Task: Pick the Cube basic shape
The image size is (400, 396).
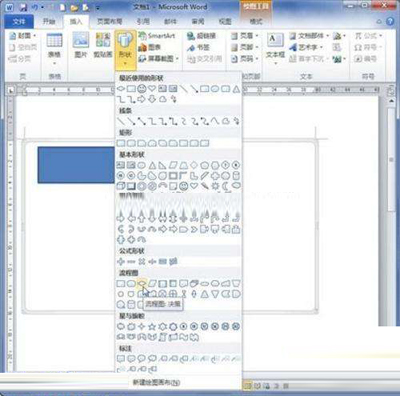Action: [x=121, y=186]
